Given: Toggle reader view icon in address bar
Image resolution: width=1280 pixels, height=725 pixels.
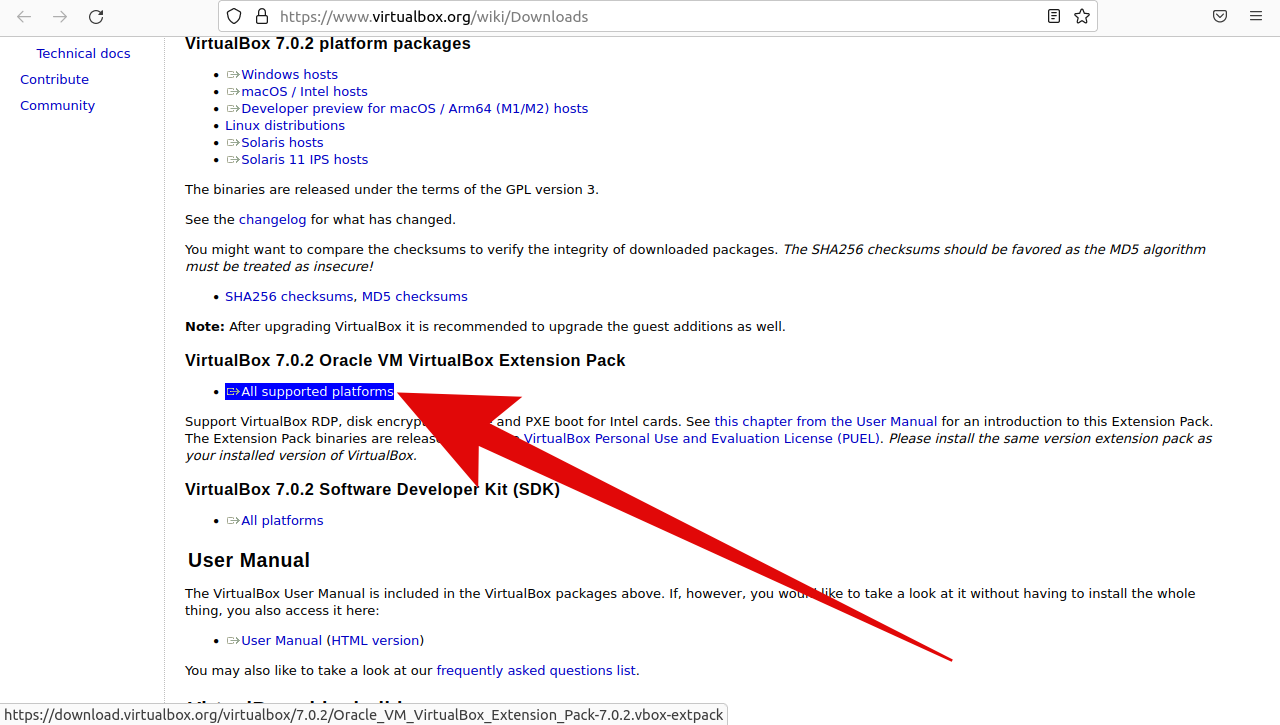Looking at the screenshot, I should (1054, 16).
